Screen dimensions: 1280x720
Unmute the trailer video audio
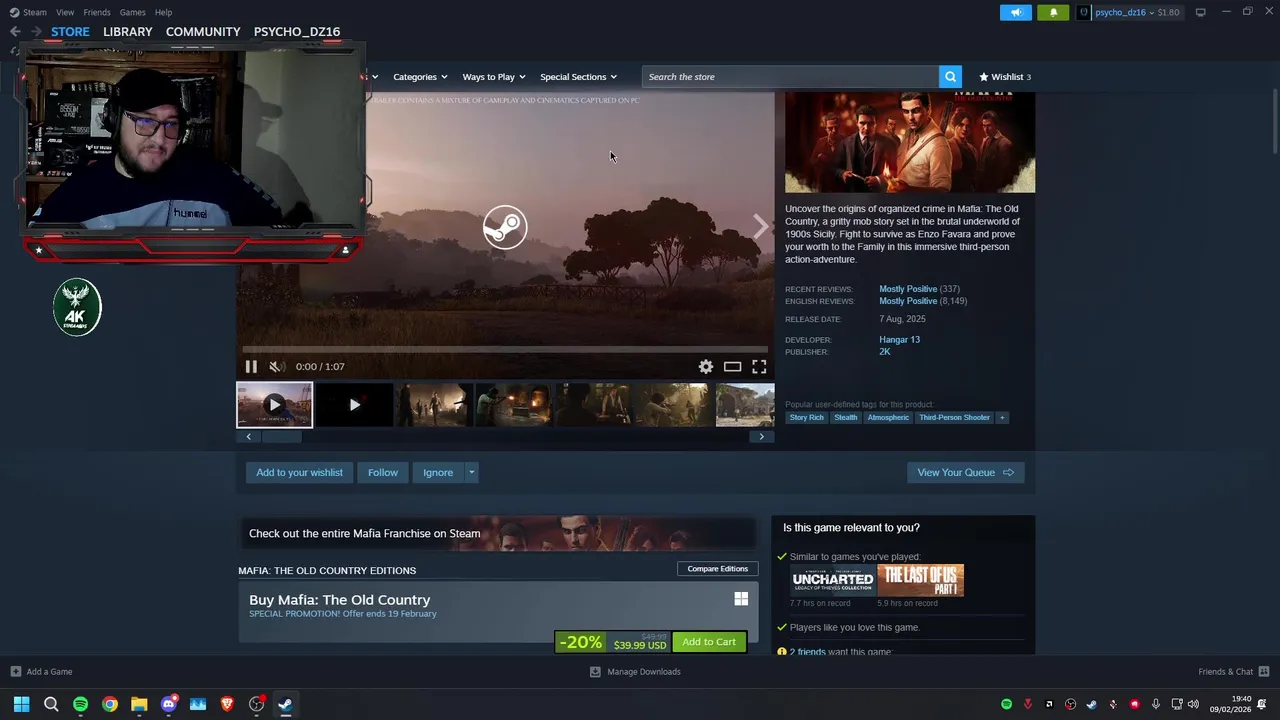tap(276, 367)
